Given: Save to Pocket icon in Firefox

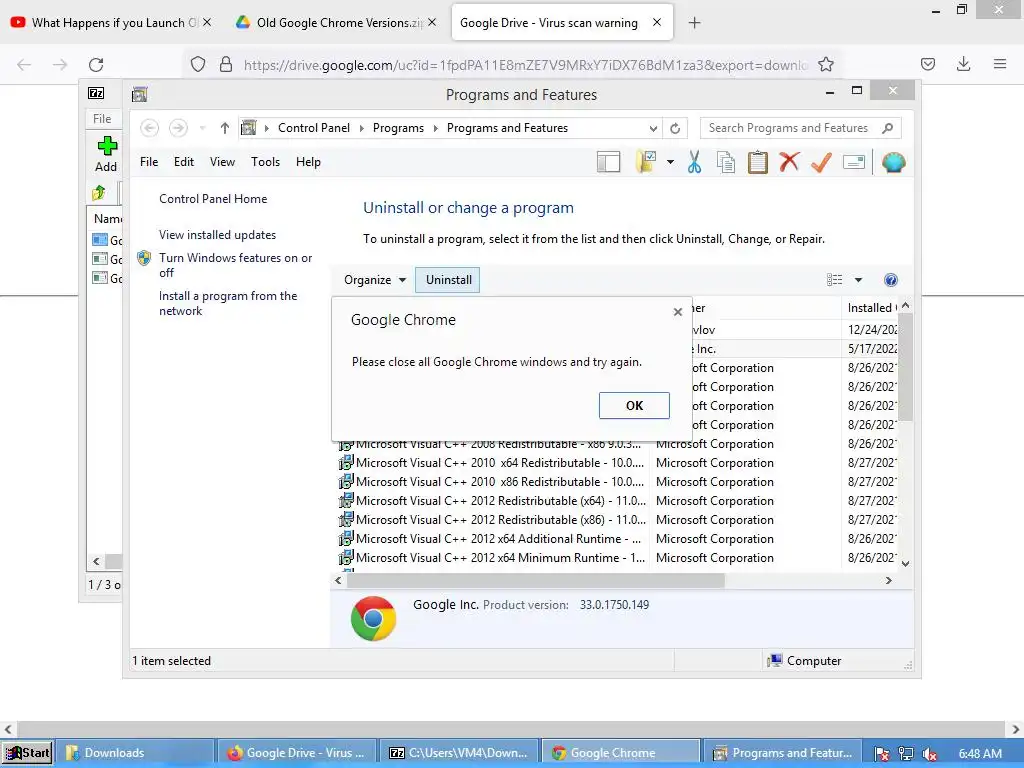Looking at the screenshot, I should pos(927,64).
